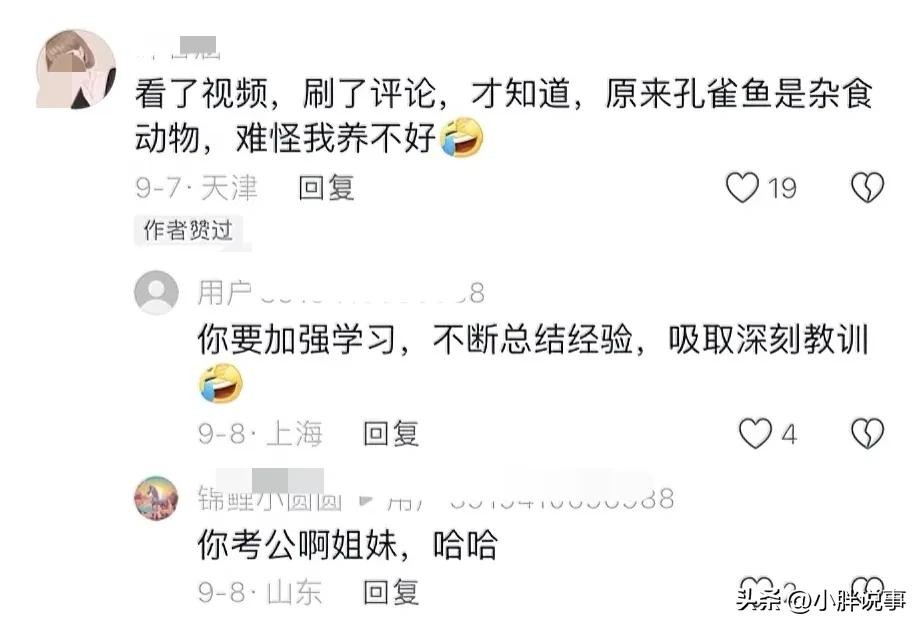Like the comment about 孔雀鱼是杂食动物

[x=742, y=187]
